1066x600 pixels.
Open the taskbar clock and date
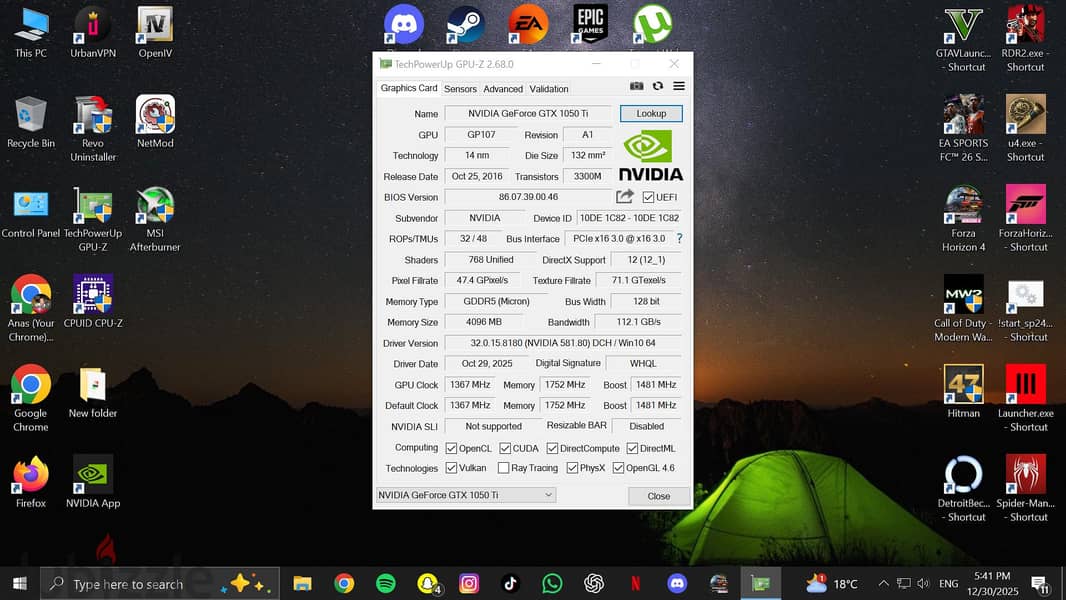[993, 583]
